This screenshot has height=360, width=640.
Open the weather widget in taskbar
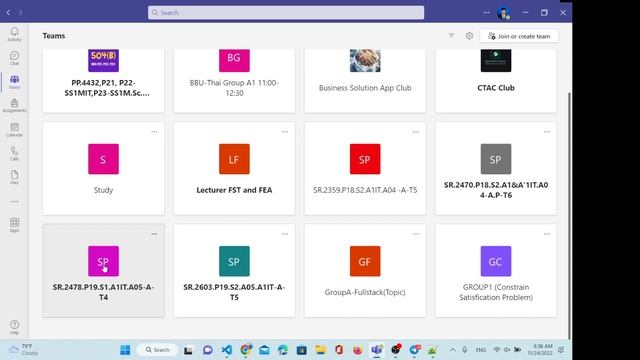[24, 350]
